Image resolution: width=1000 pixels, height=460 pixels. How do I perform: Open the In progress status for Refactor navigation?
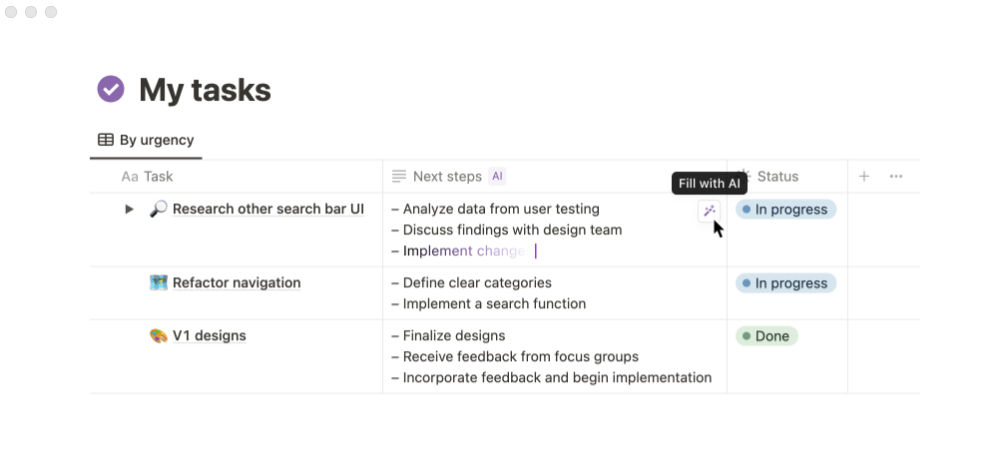pos(786,283)
